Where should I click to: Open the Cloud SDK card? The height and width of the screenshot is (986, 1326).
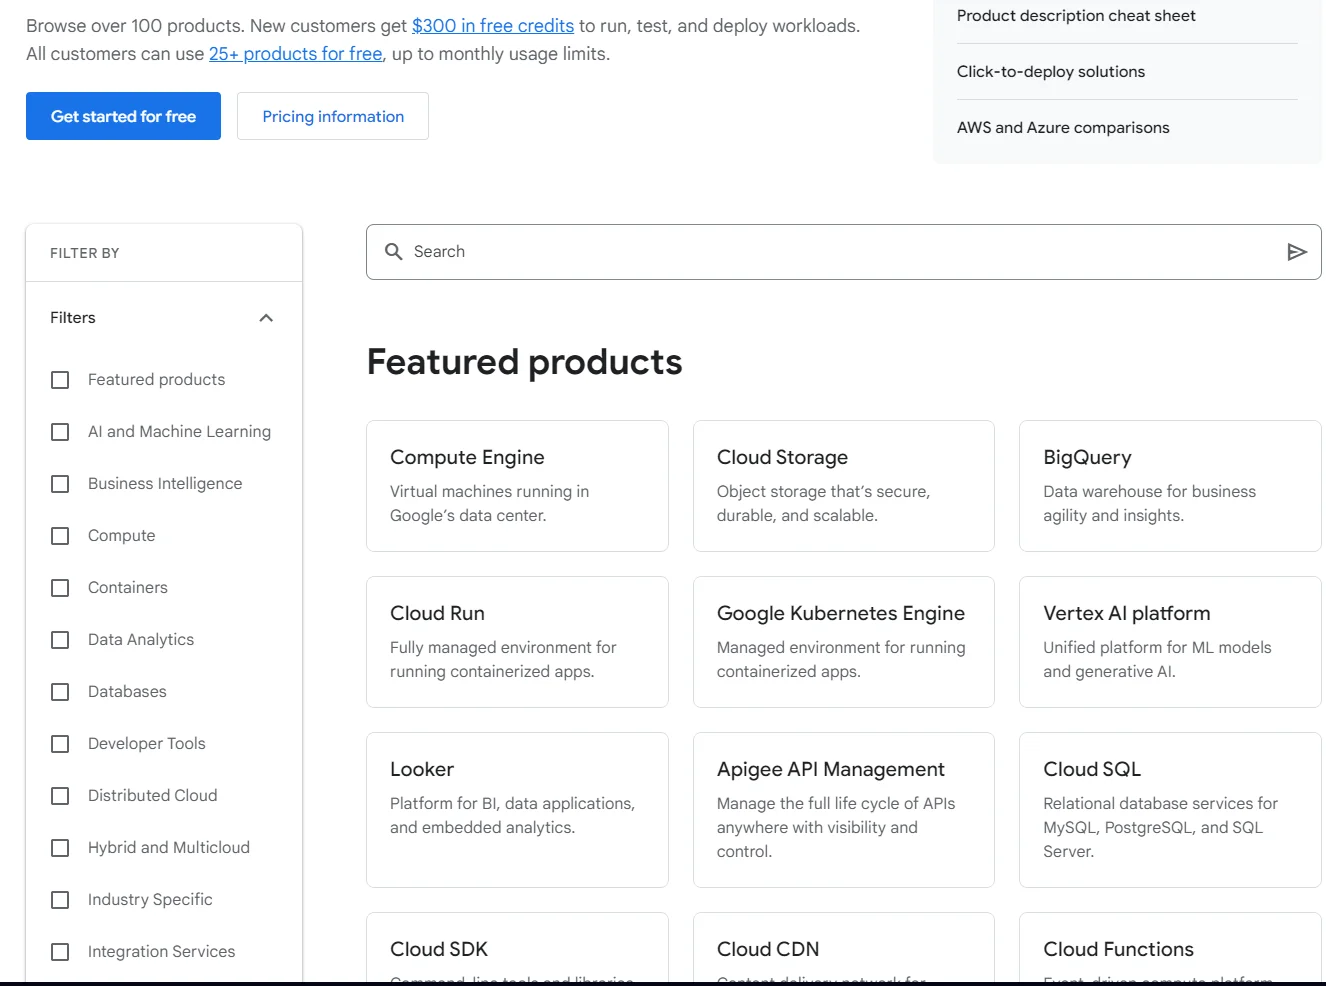click(x=517, y=948)
